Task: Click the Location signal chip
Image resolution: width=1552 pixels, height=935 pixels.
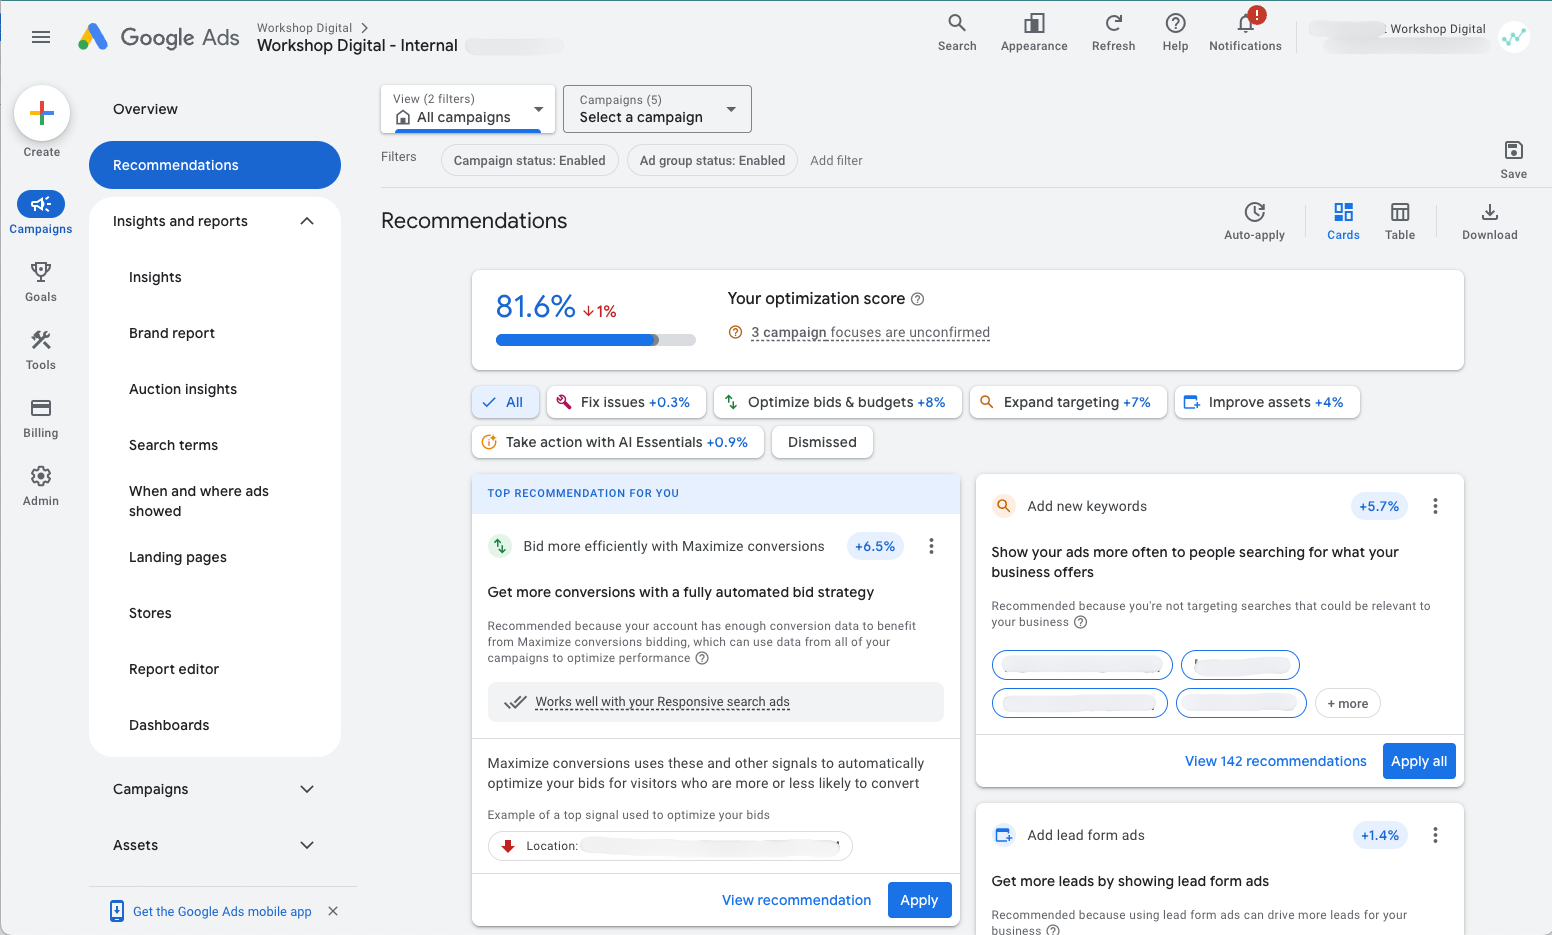Action: (x=670, y=846)
